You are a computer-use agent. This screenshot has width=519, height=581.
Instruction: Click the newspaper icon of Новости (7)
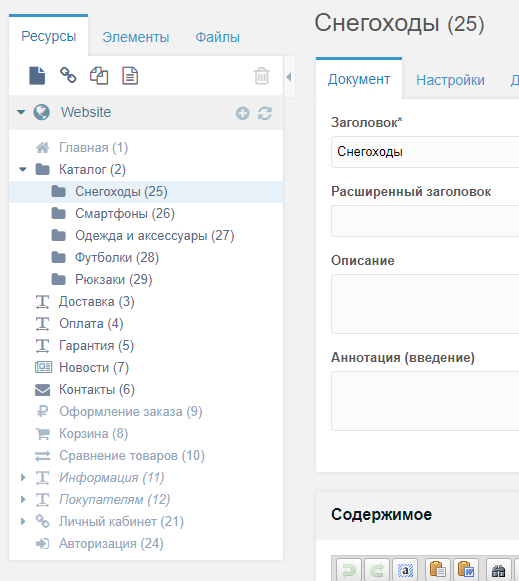click(43, 367)
